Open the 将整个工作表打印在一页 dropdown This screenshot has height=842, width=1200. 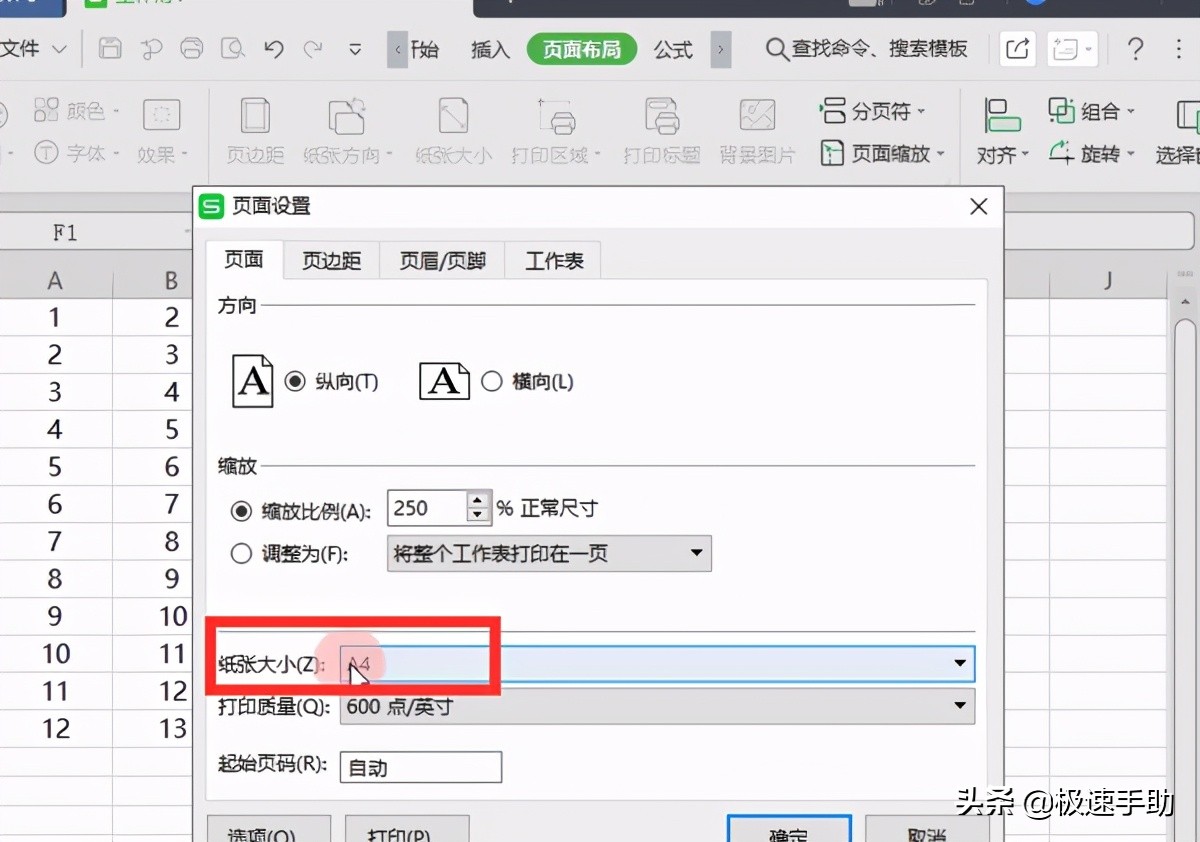point(549,553)
